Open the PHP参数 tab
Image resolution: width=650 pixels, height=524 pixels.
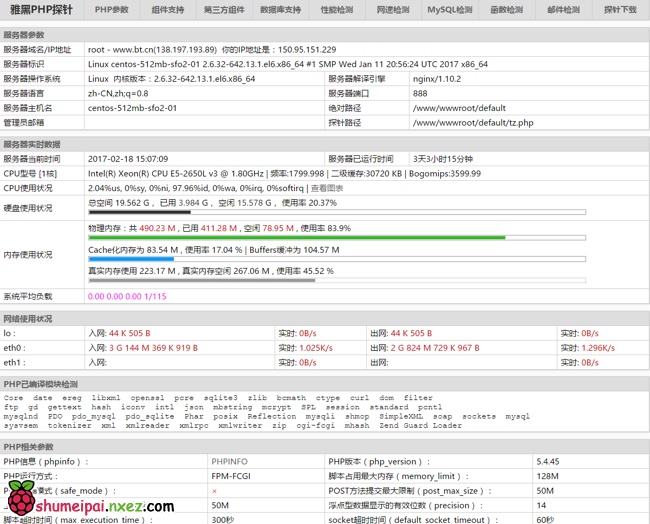pyautogui.click(x=112, y=10)
